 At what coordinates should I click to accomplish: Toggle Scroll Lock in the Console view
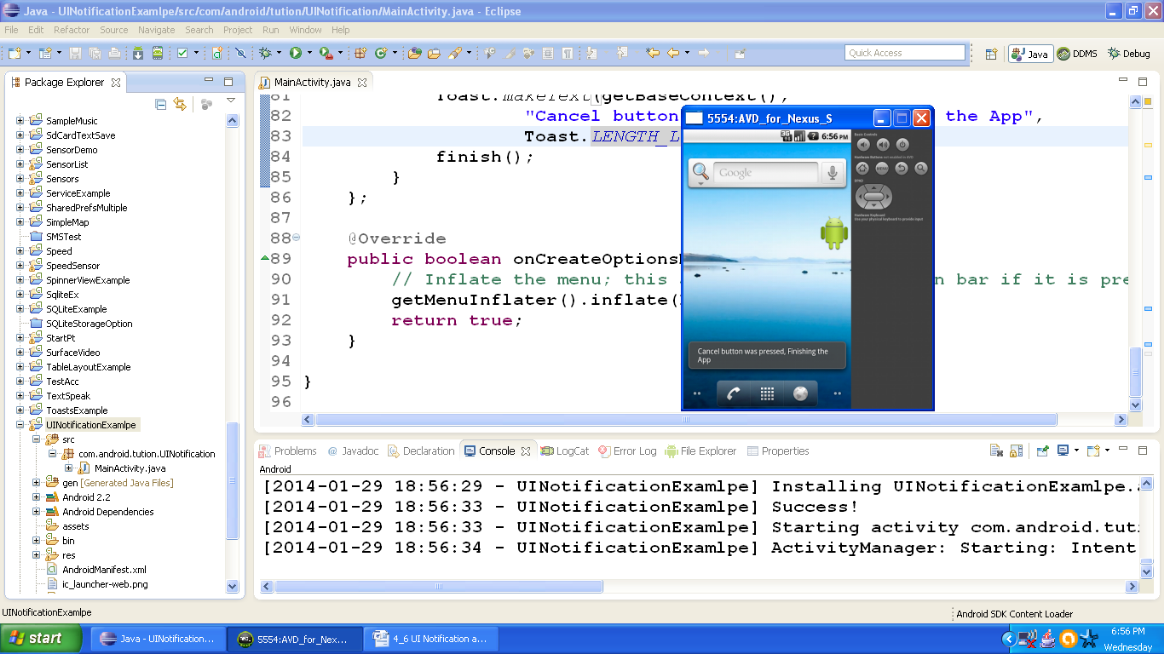pos(1015,451)
